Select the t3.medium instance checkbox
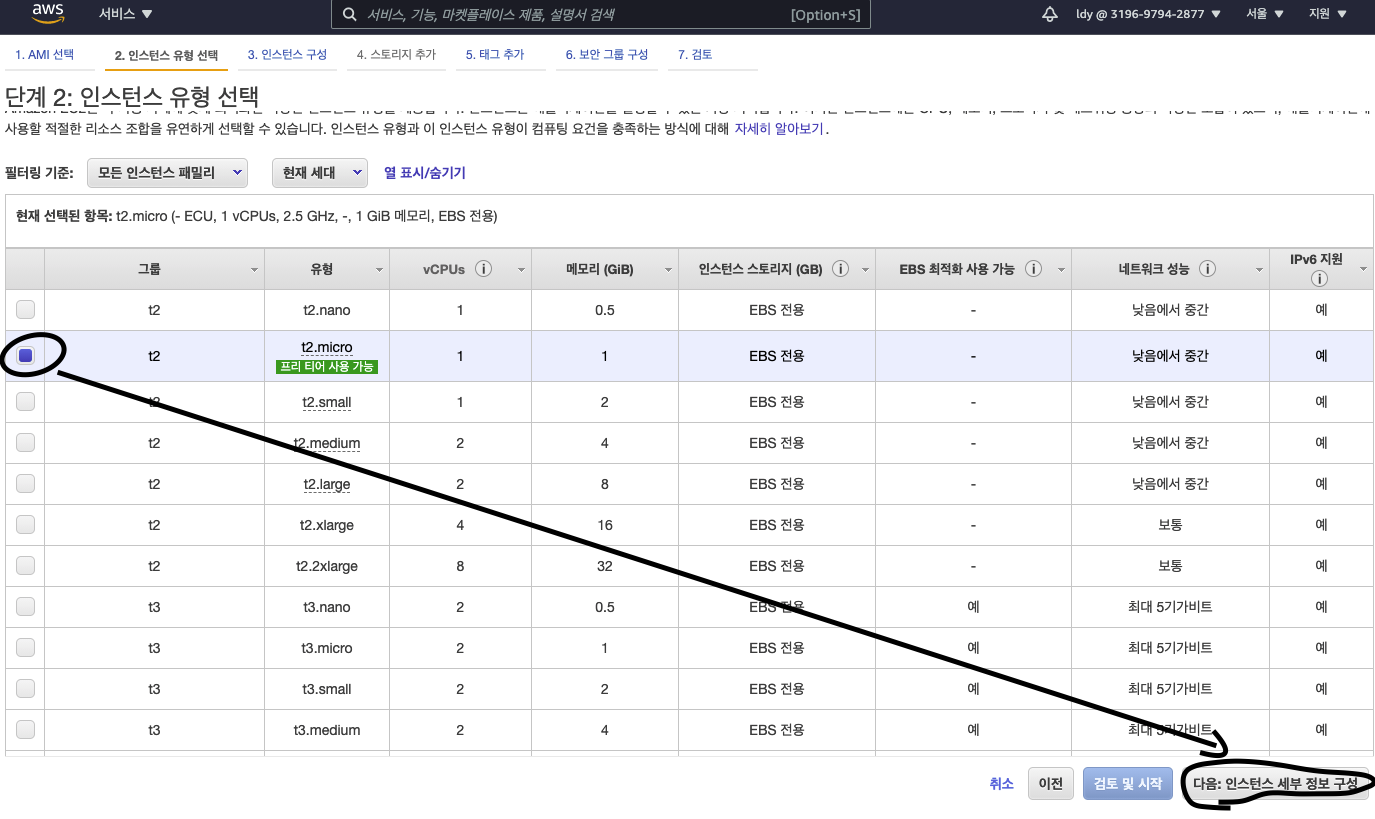The image size is (1375, 819). coord(26,729)
